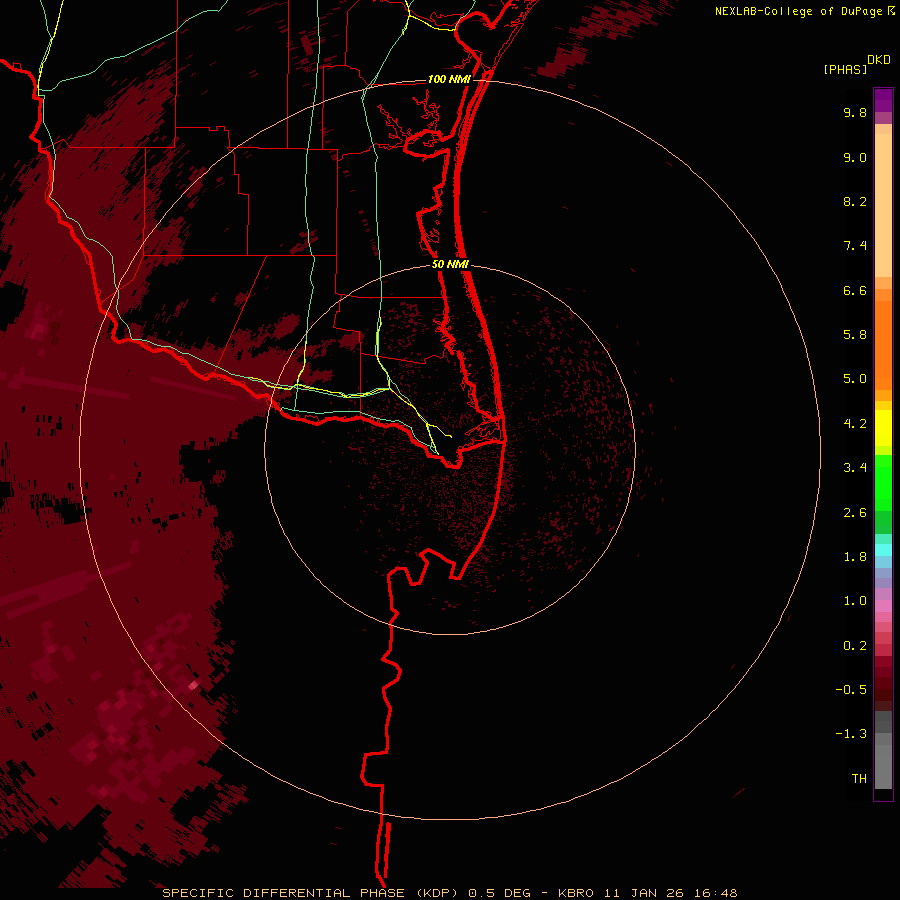The image size is (900, 900).
Task: Pick the orange segment of the color bar
Action: pos(883,345)
